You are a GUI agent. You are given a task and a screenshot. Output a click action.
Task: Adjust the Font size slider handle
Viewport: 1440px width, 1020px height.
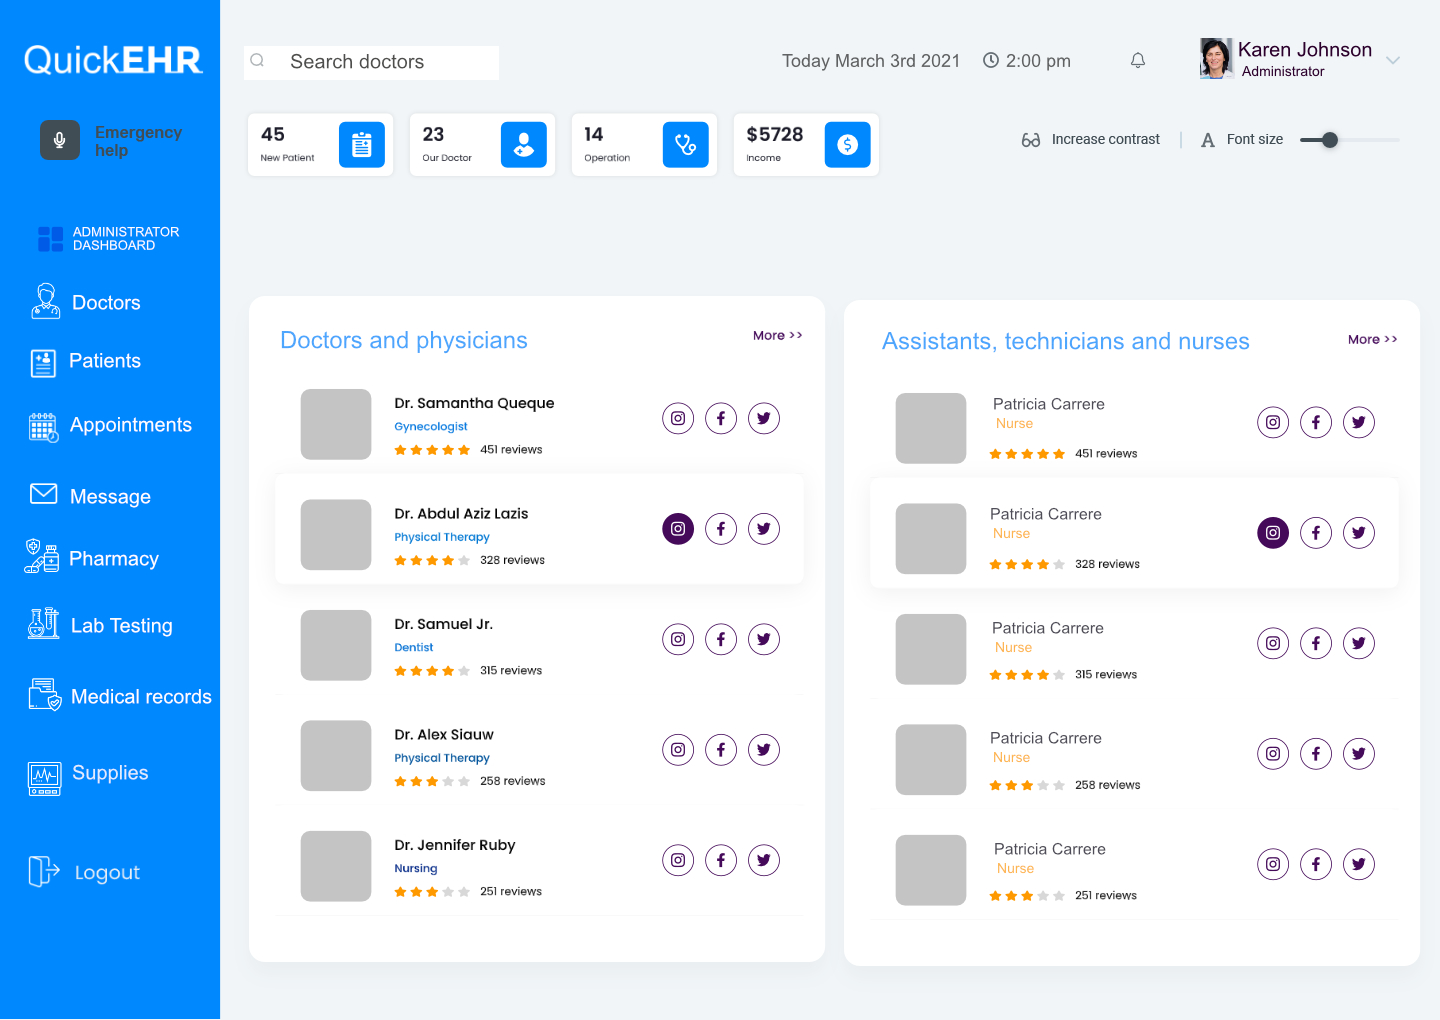coord(1329,140)
